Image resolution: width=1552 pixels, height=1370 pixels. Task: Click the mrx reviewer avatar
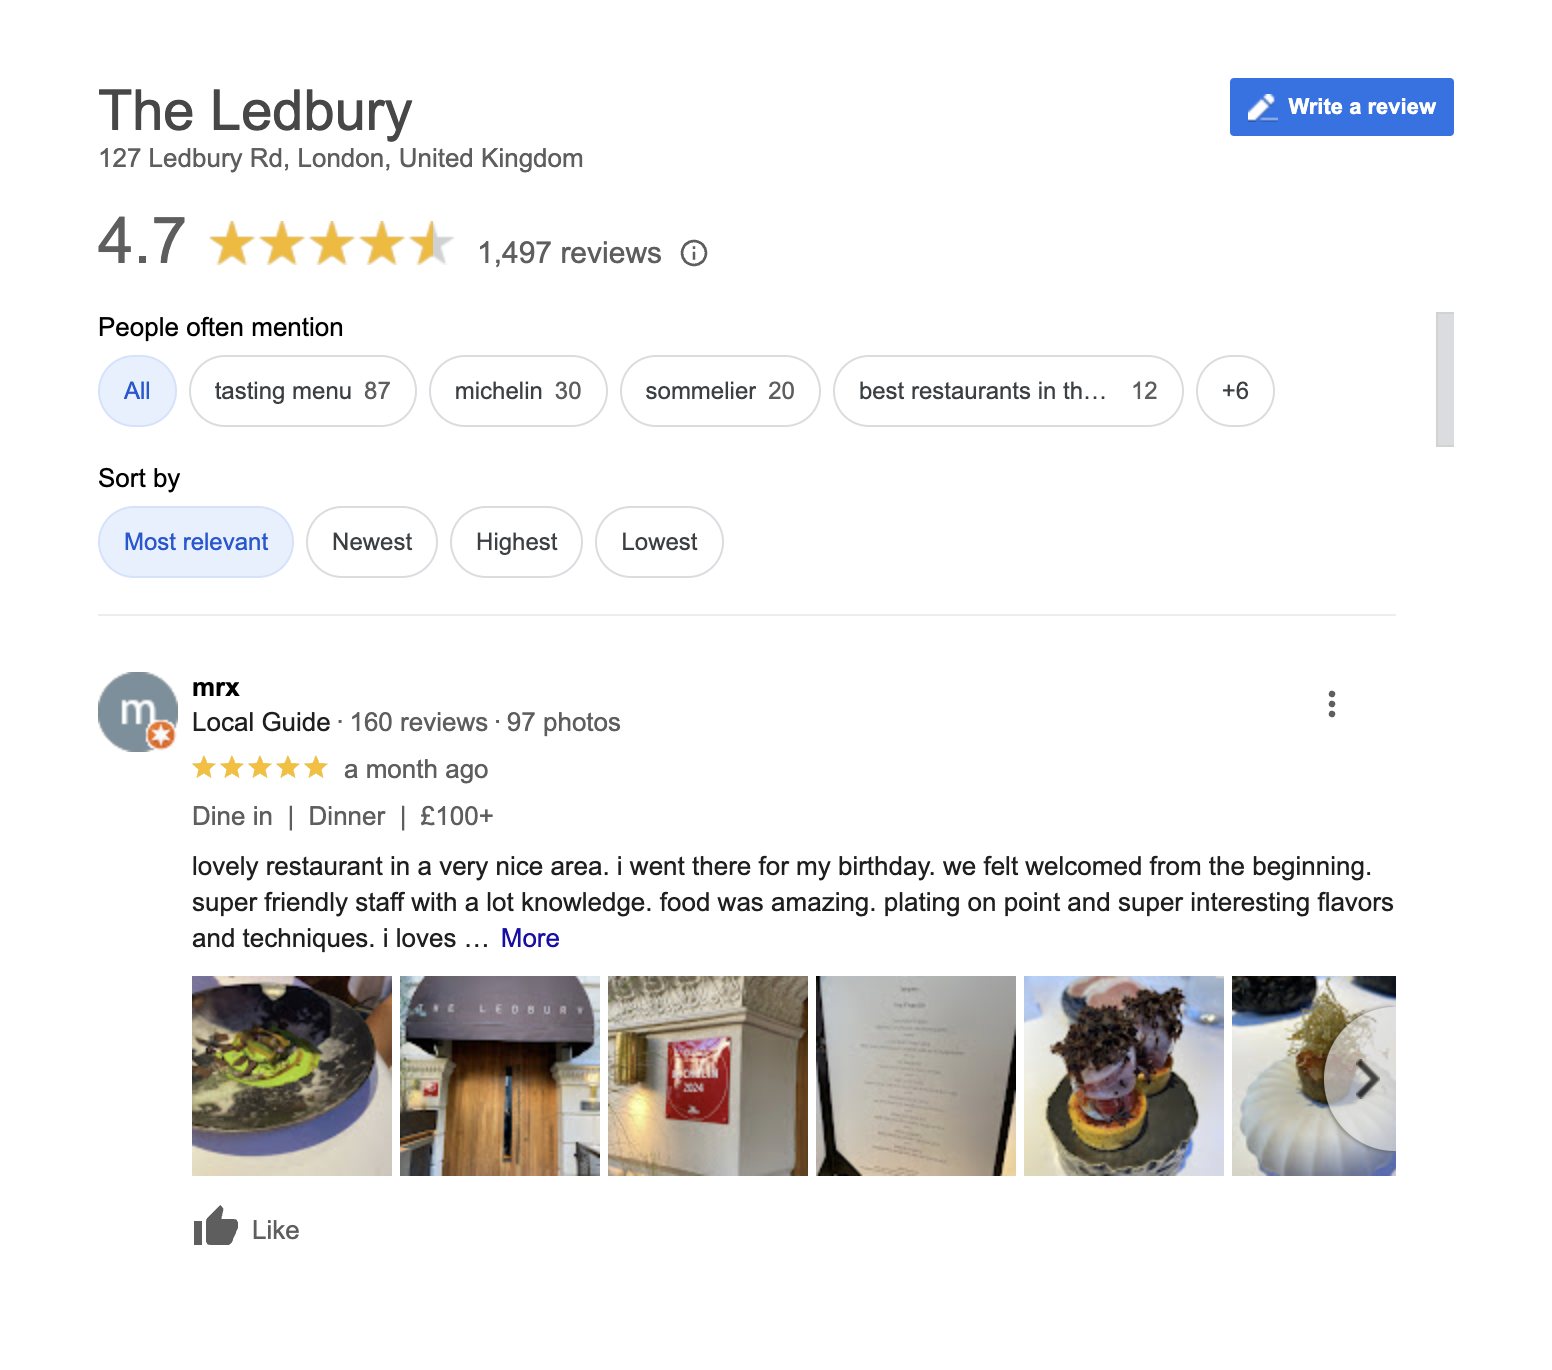click(x=138, y=712)
